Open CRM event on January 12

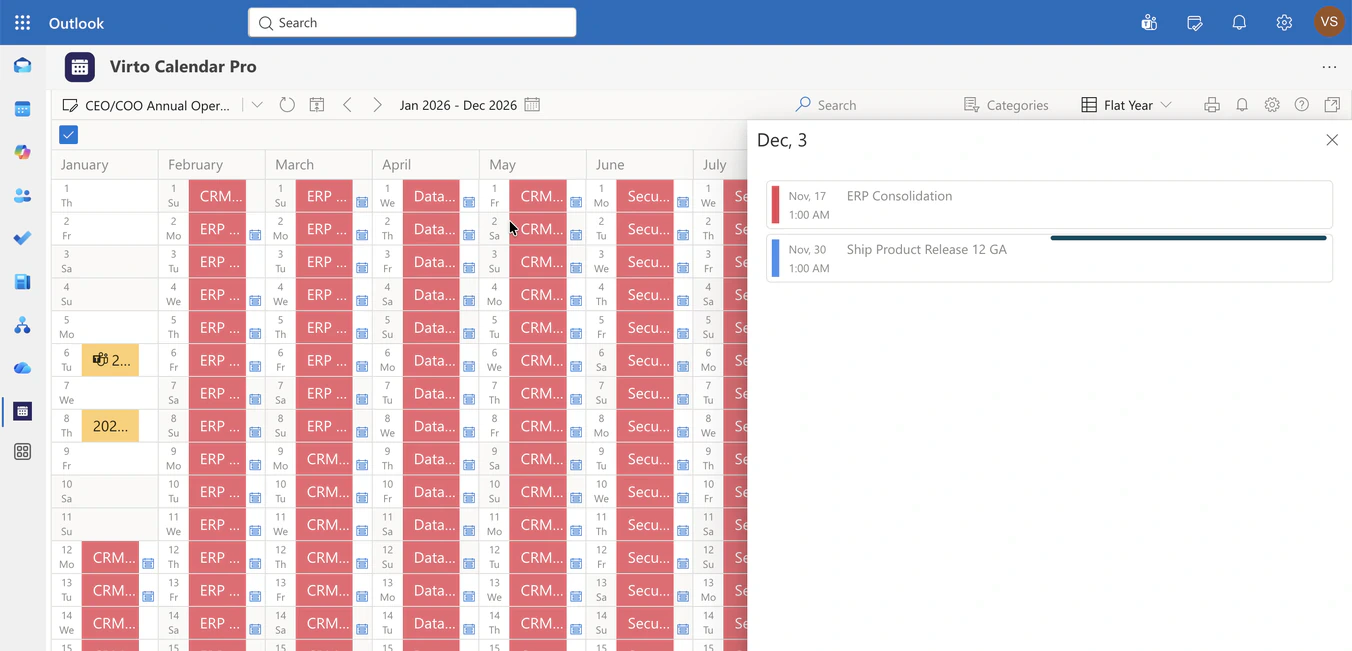click(110, 558)
